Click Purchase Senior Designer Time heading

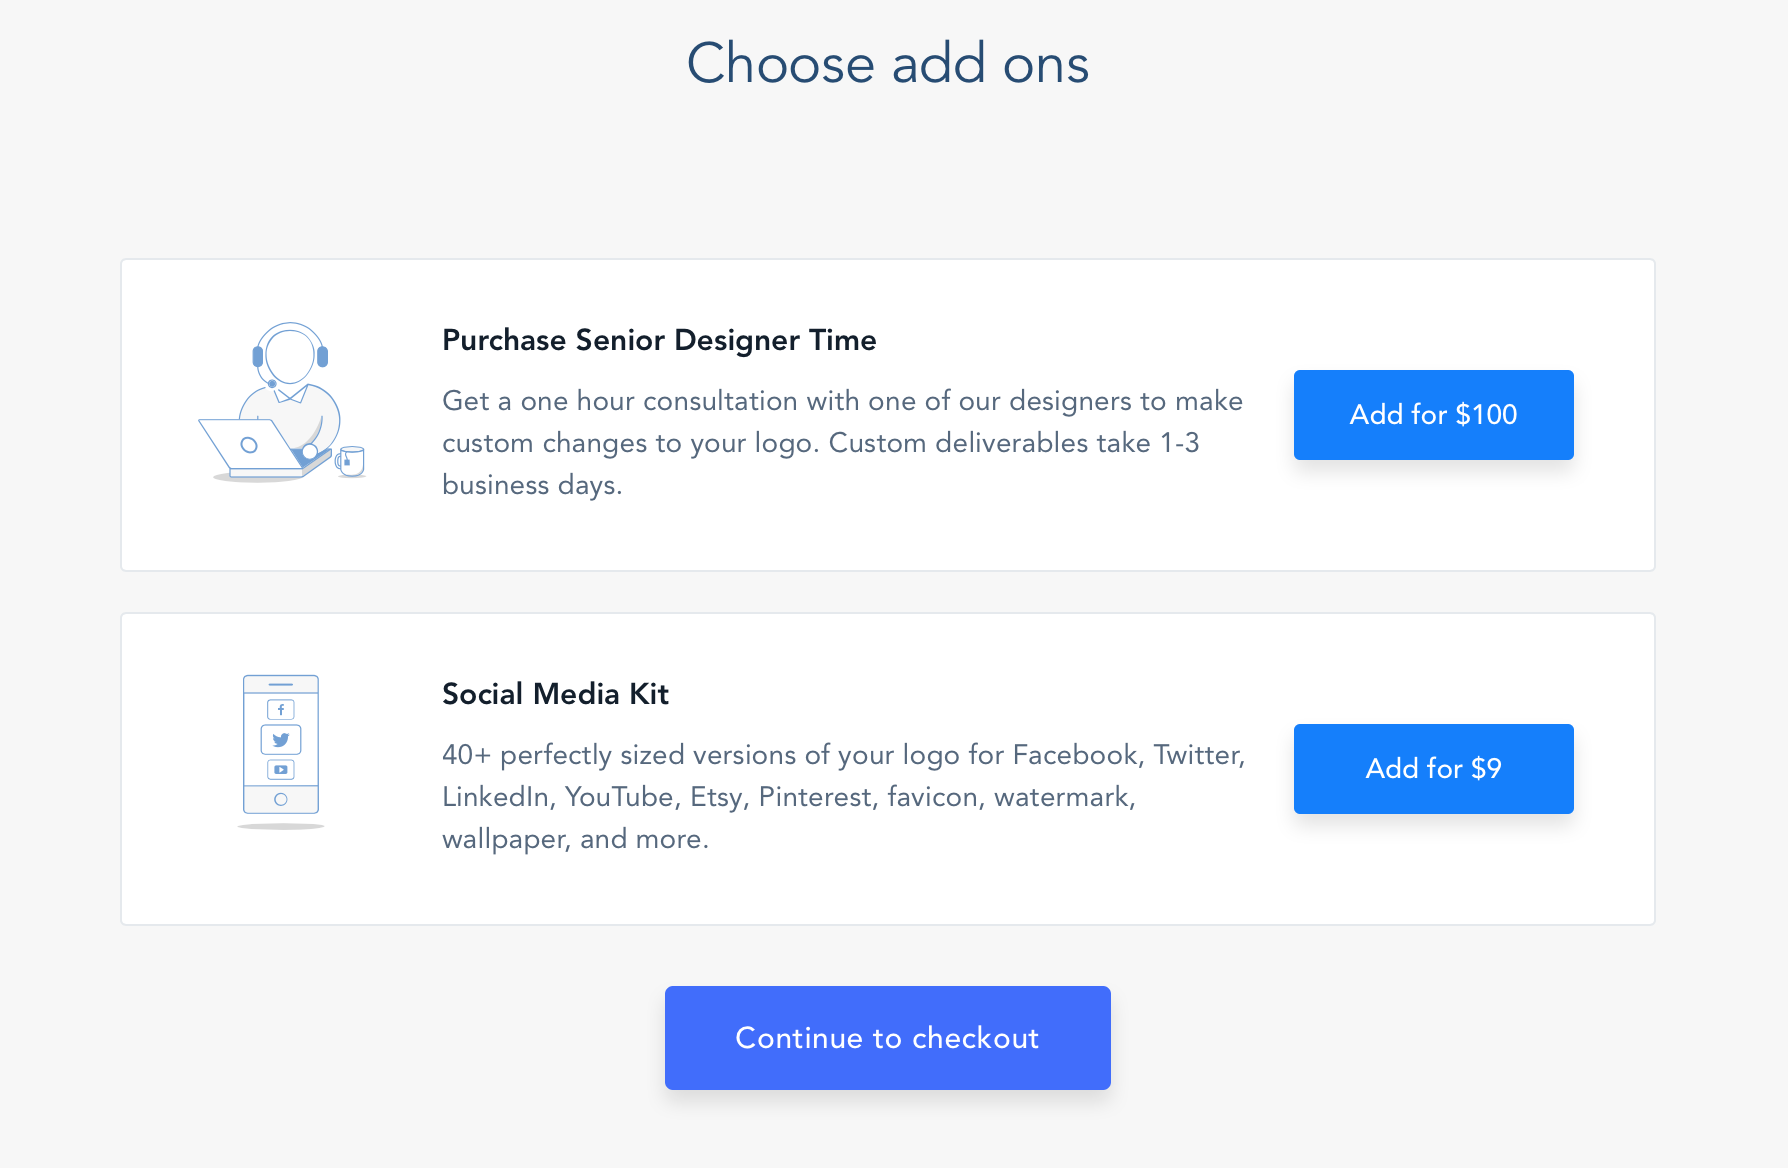click(659, 340)
